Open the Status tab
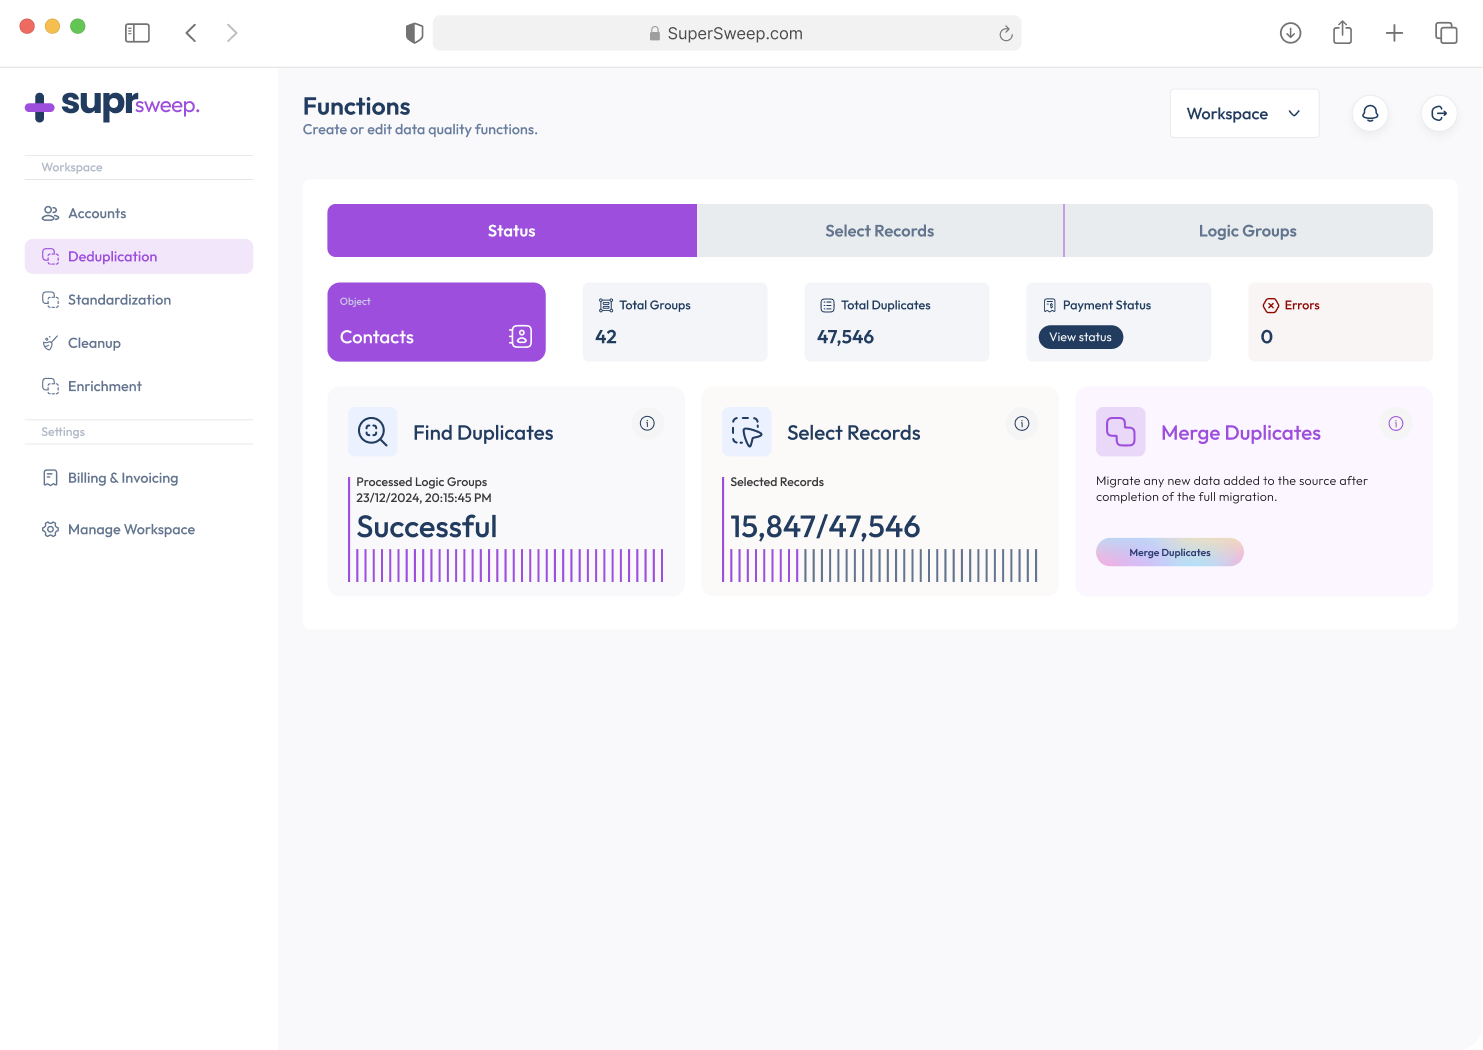Viewport: 1483px width, 1050px height. (511, 231)
